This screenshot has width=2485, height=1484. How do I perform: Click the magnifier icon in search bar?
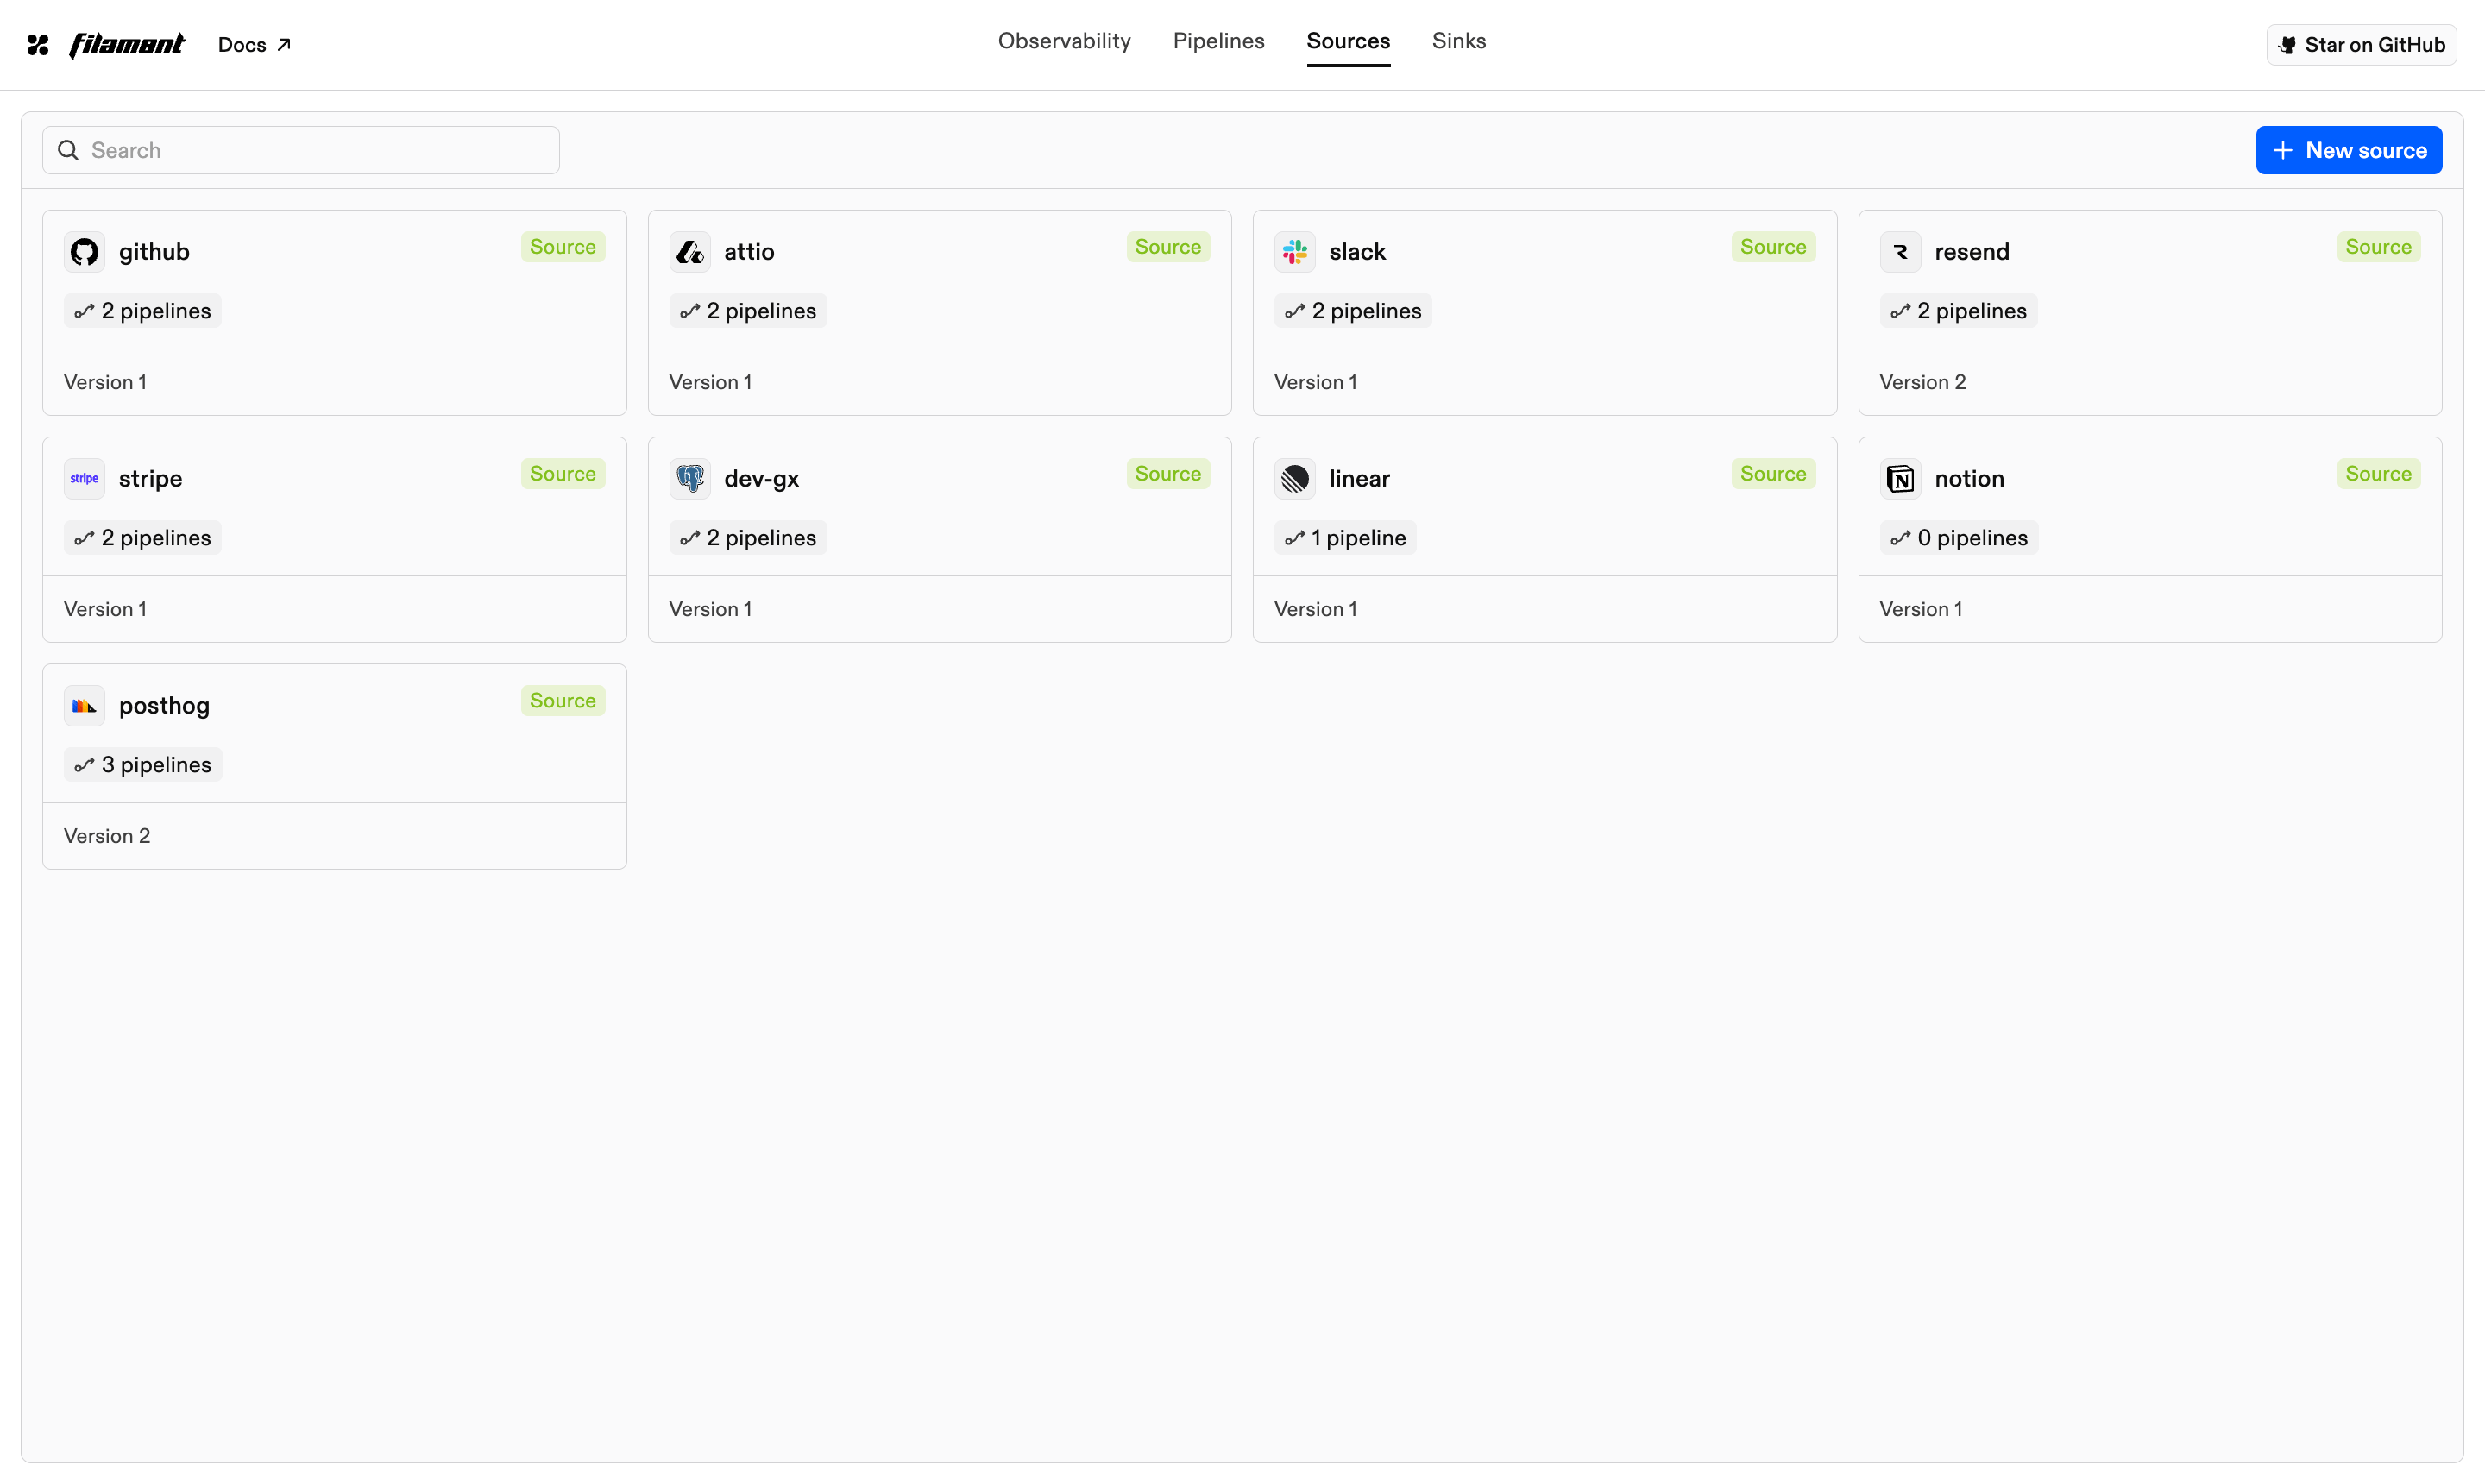click(68, 150)
